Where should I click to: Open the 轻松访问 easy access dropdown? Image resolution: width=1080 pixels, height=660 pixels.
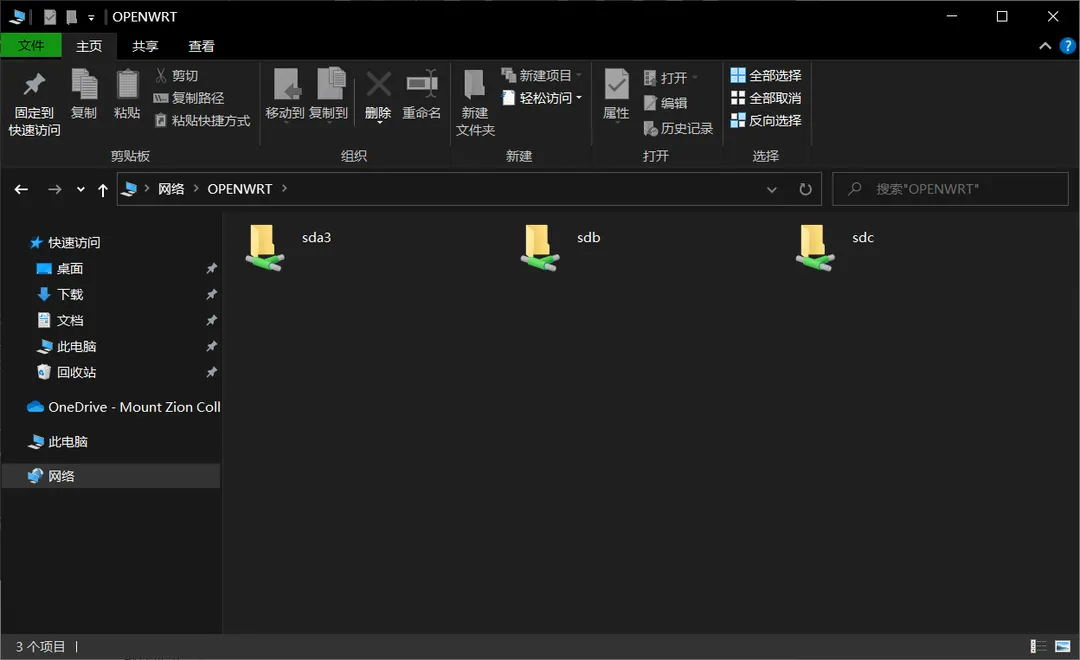click(542, 98)
